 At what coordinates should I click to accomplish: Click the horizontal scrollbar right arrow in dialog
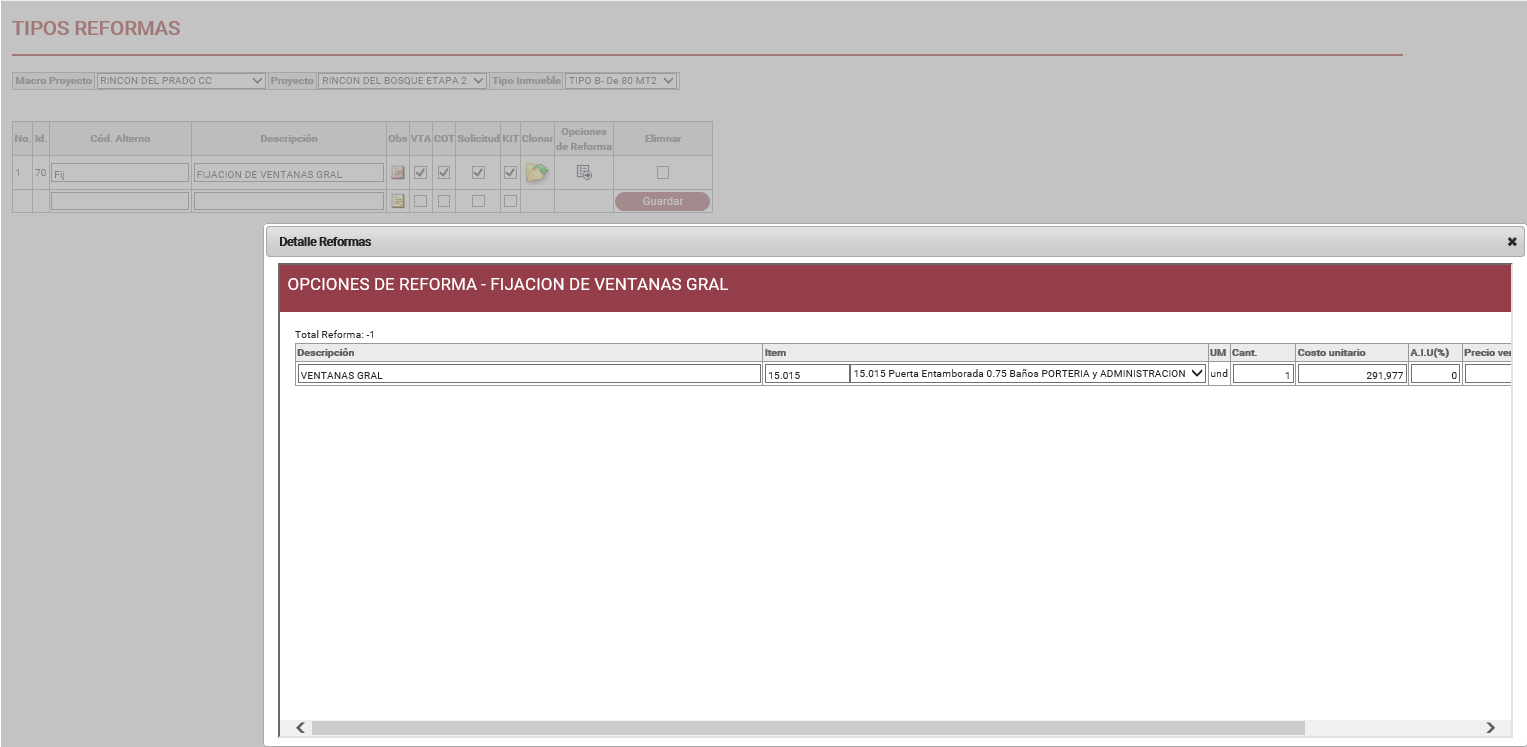(1490, 728)
